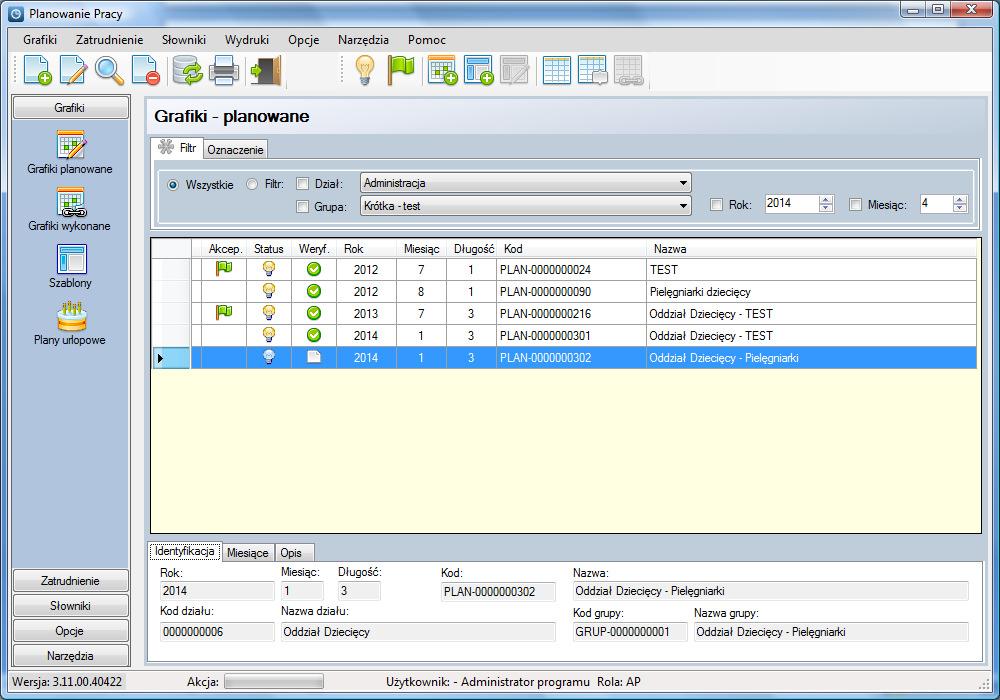1000x700 pixels.
Task: Click verification checkmark in PLAN-0000000301 row
Action: click(x=314, y=335)
